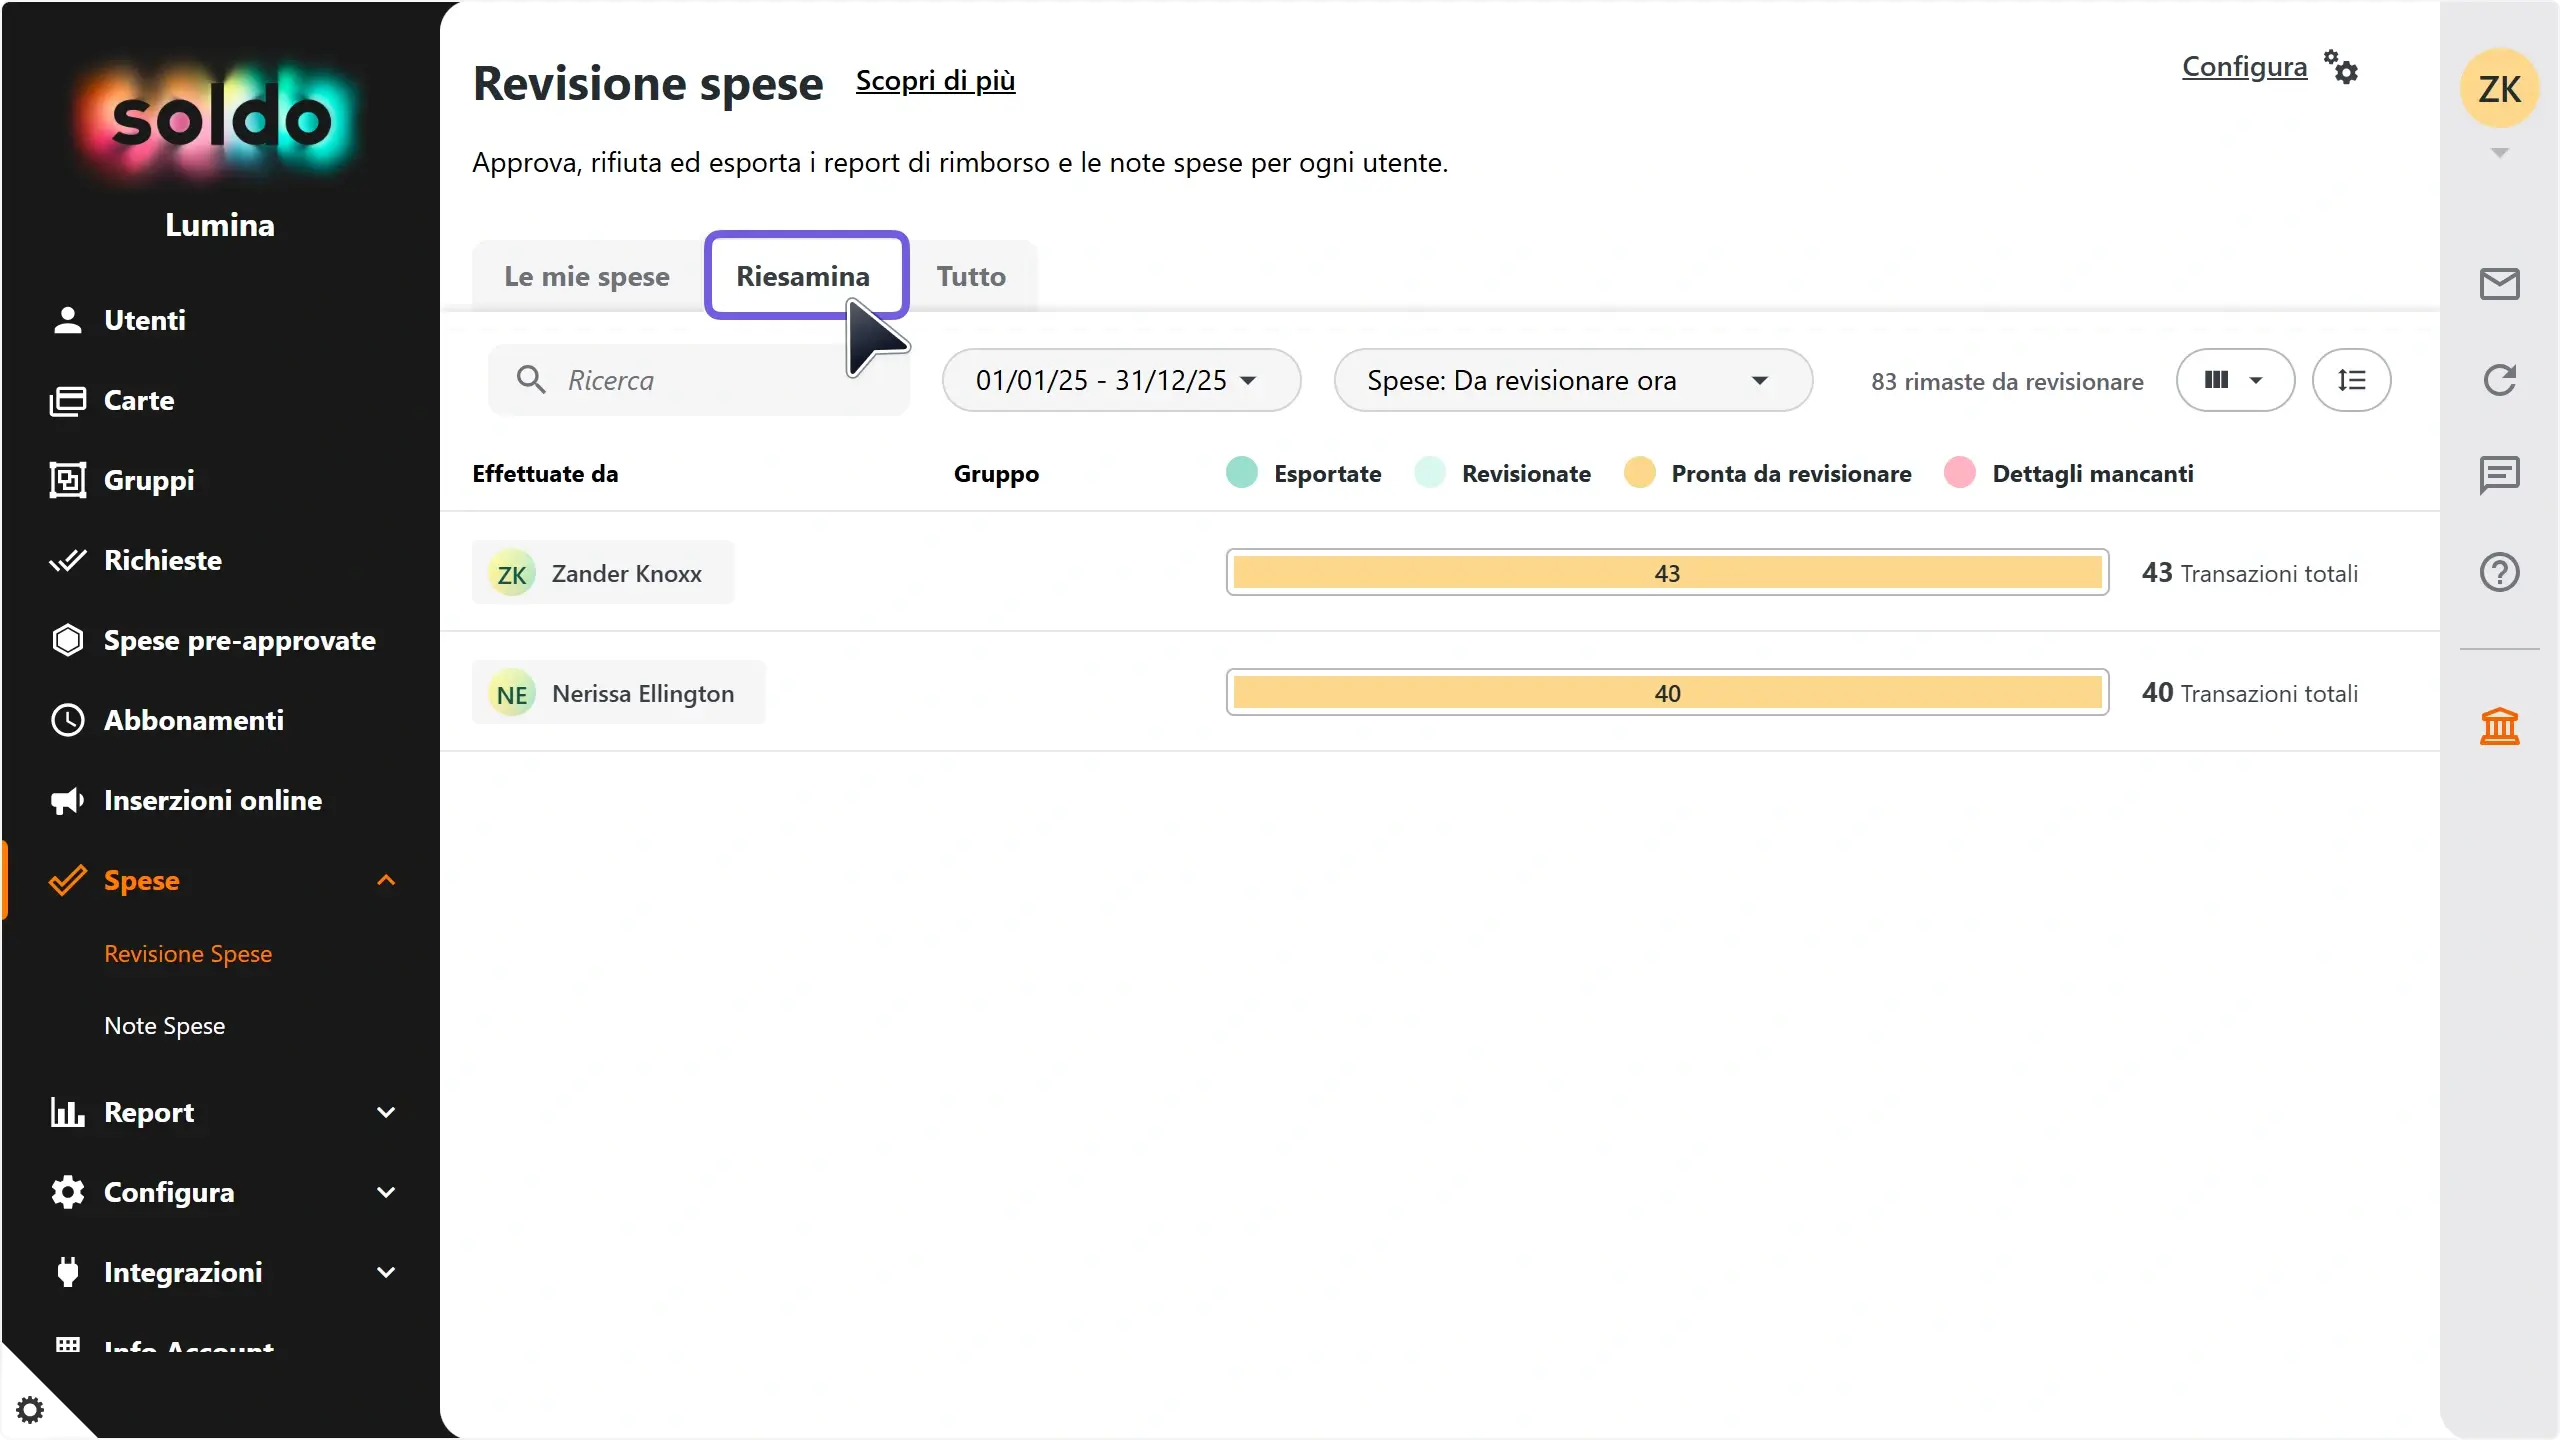
Task: Click the Spese pre-approvate hexagon icon
Action: [x=67, y=640]
